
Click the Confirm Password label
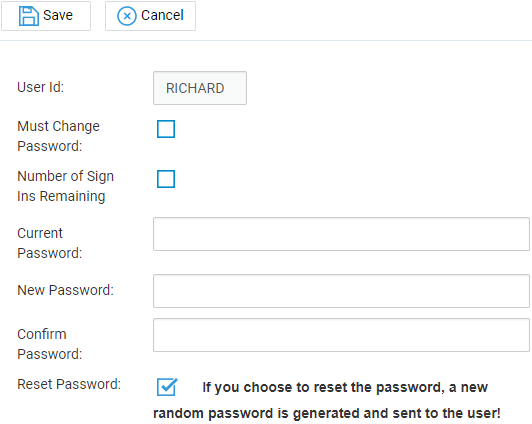(x=50, y=344)
